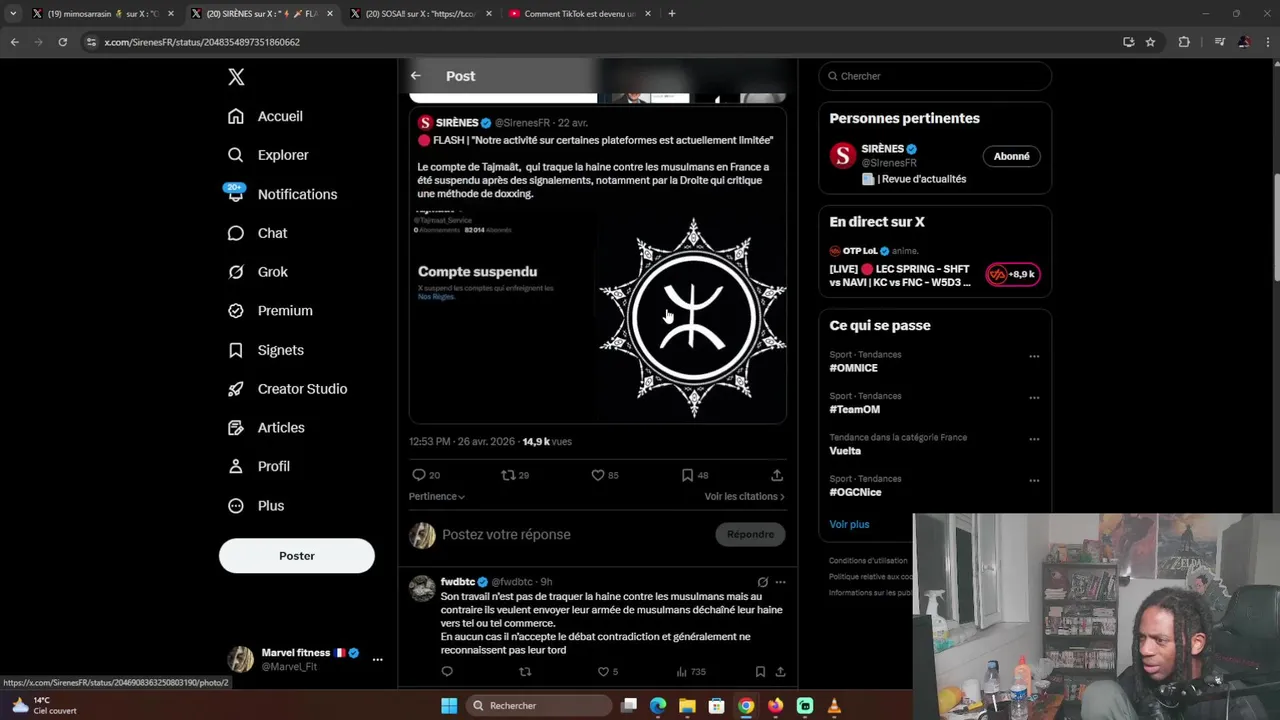Click the white Poster button
Image resolution: width=1280 pixels, height=720 pixels.
tap(297, 556)
